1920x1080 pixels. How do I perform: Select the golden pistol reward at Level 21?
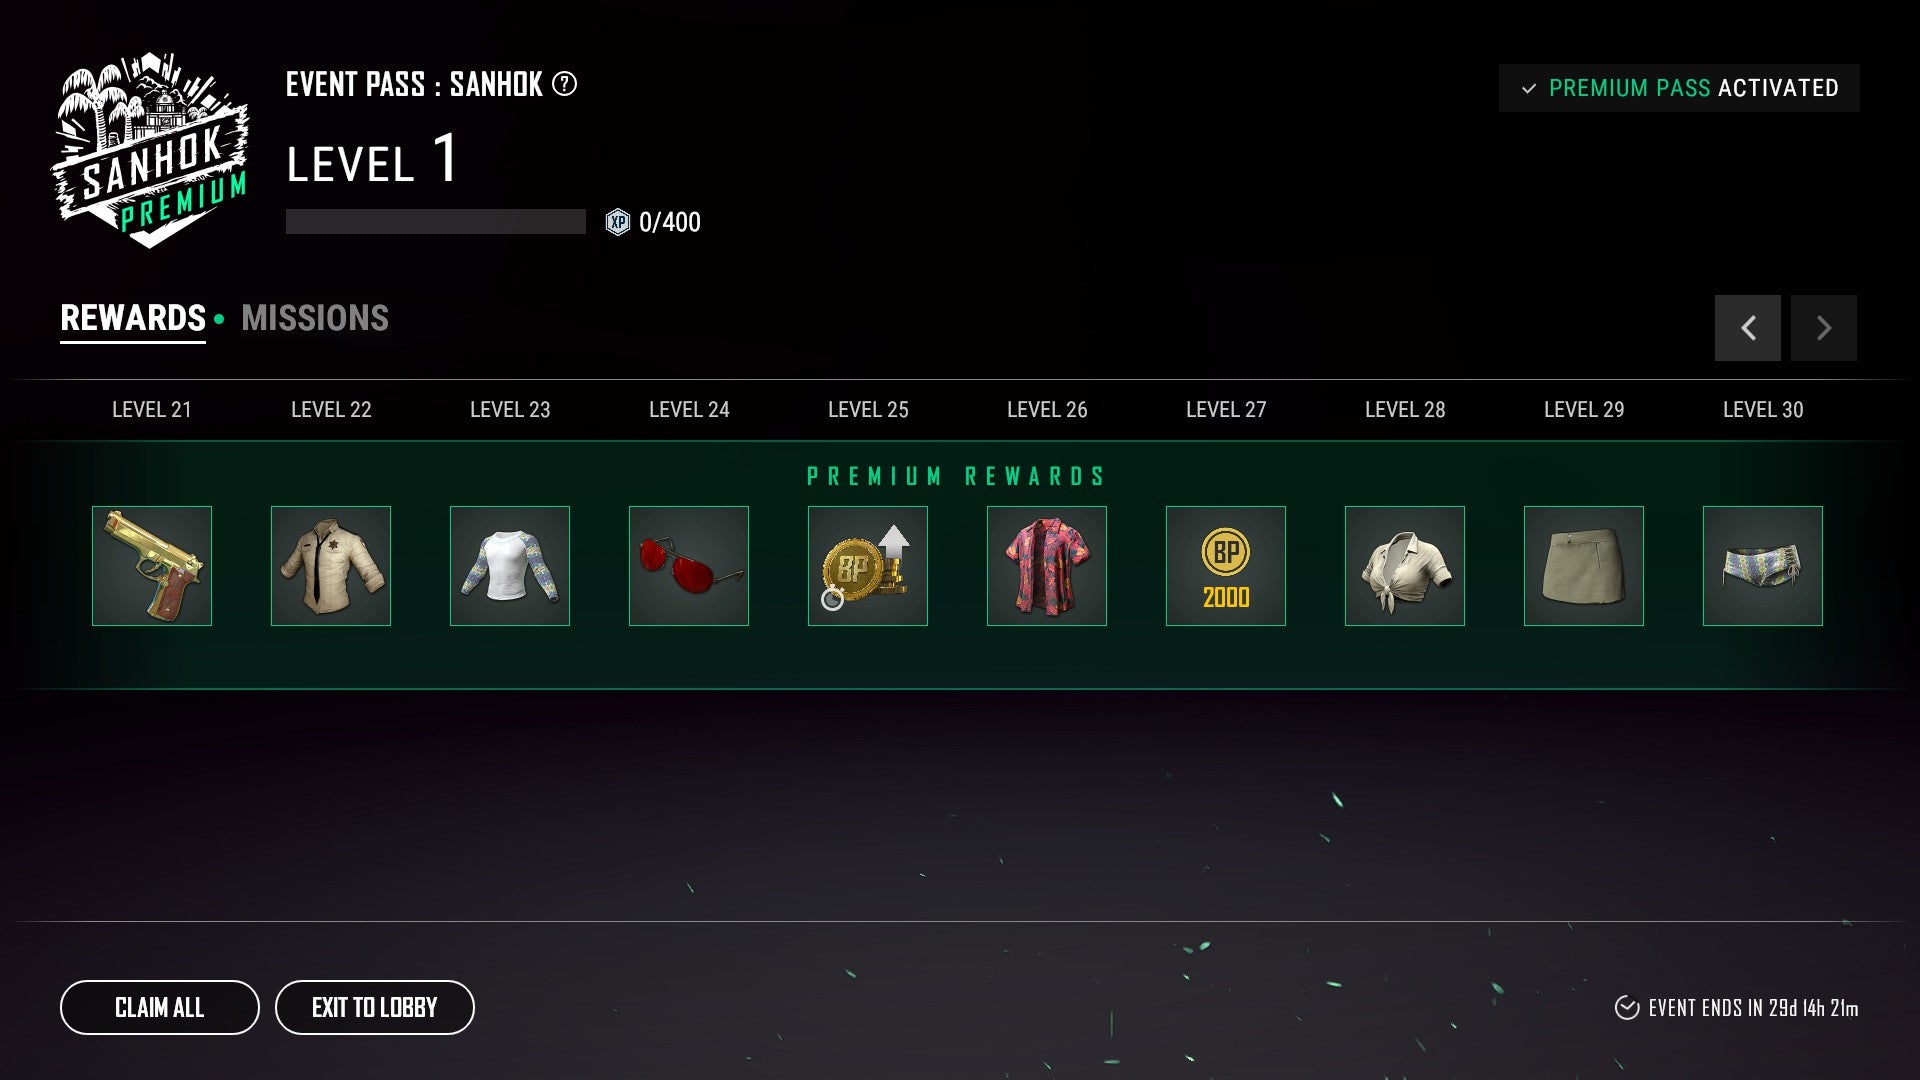[152, 566]
